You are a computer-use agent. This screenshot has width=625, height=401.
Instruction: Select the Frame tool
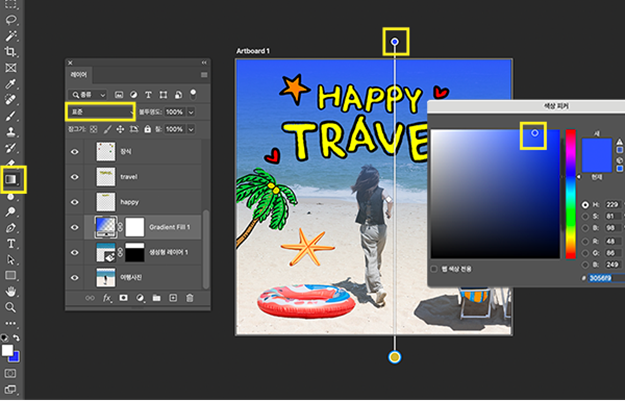pyautogui.click(x=11, y=68)
